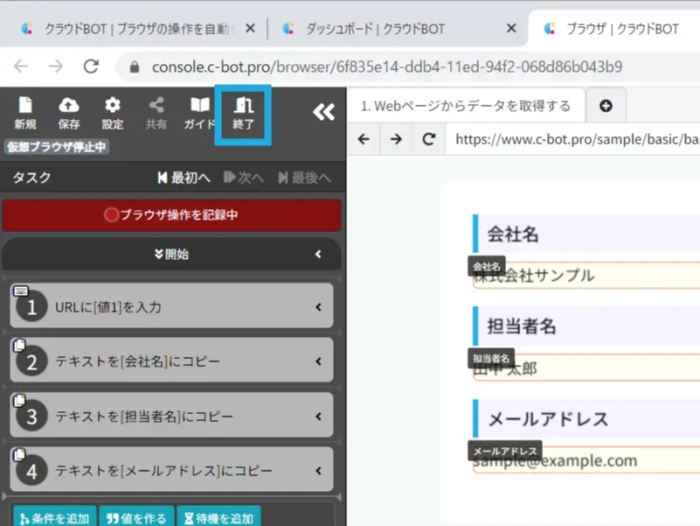Reload the virtual browser page
Viewport: 700px width, 526px height.
[428, 139]
